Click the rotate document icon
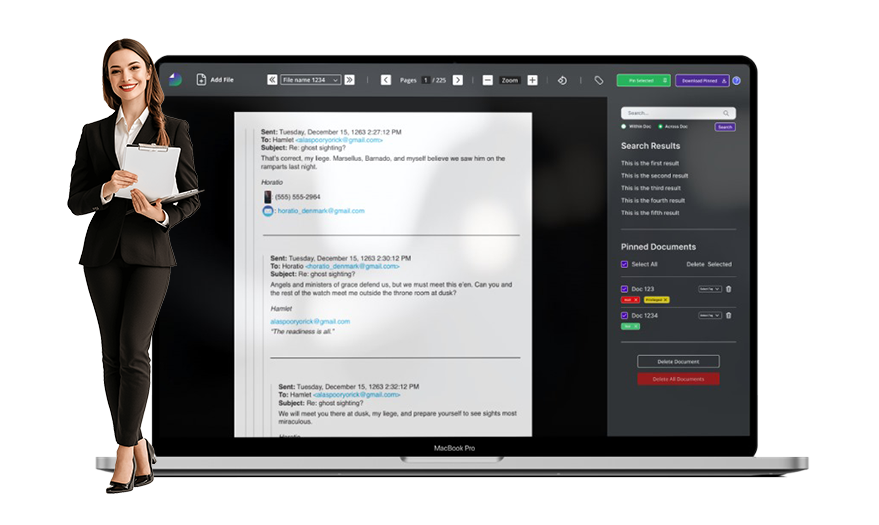The width and height of the screenshot is (879, 525). [562, 80]
